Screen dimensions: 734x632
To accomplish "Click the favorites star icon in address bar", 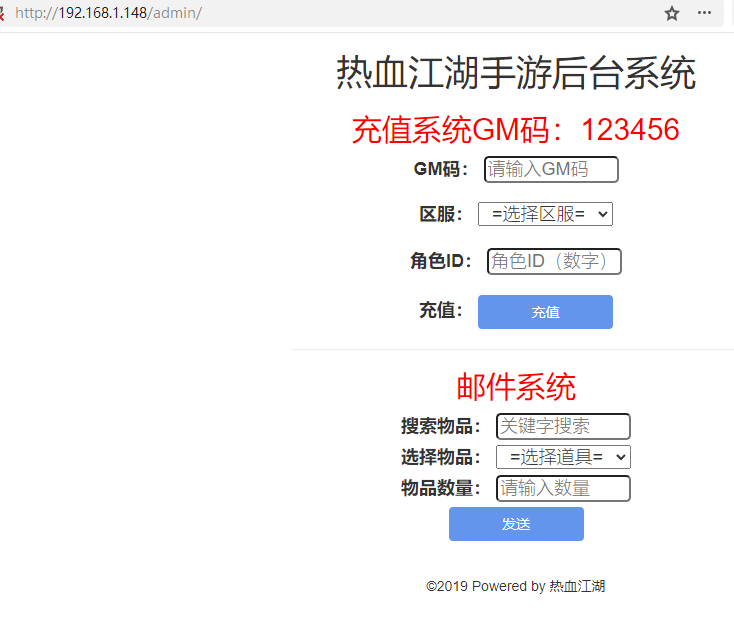I will click(672, 13).
